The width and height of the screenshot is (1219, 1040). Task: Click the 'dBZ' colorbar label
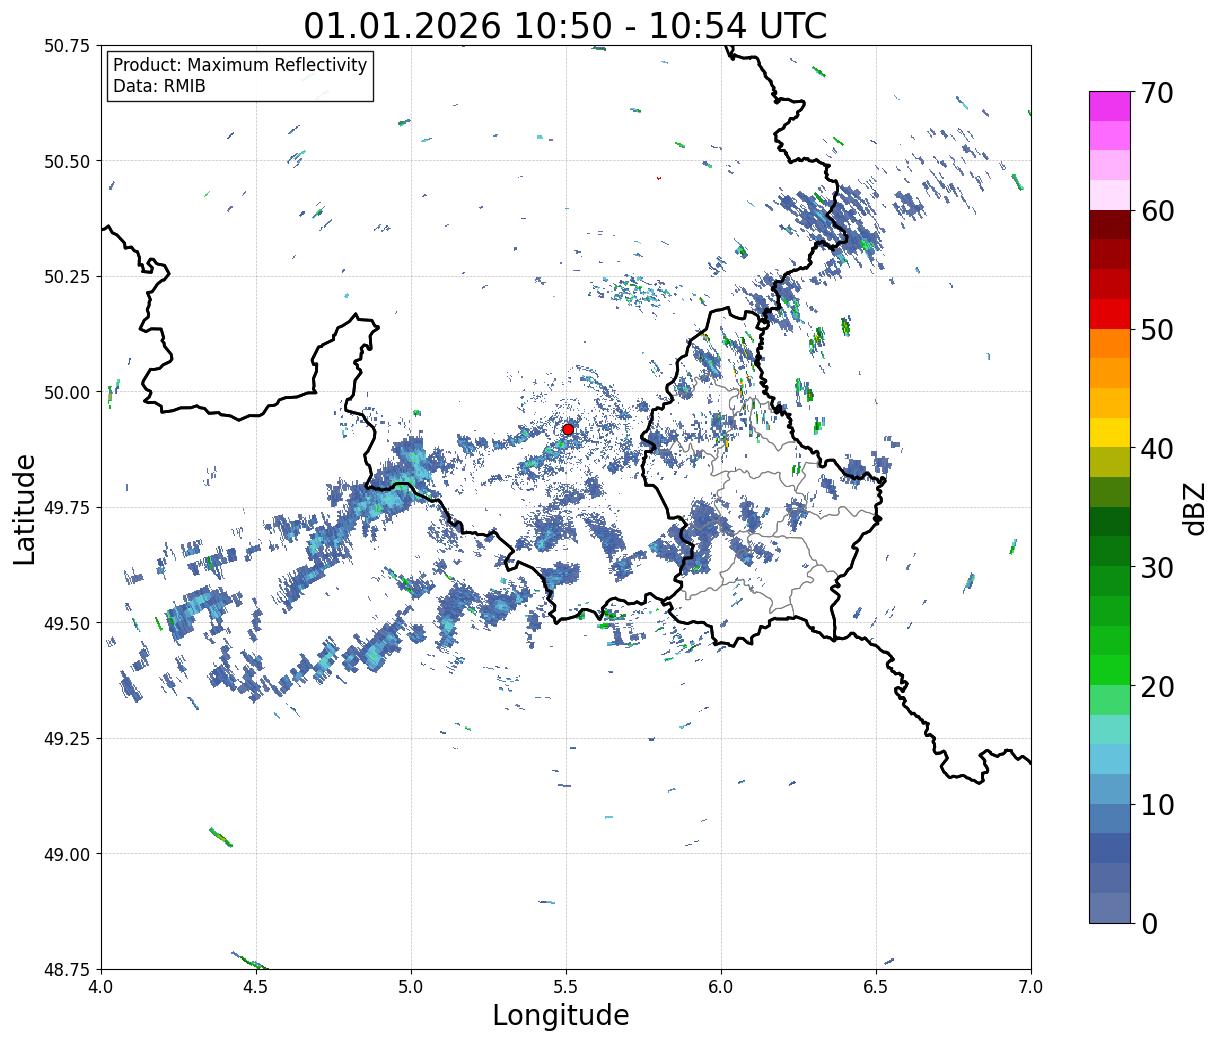(1194, 508)
